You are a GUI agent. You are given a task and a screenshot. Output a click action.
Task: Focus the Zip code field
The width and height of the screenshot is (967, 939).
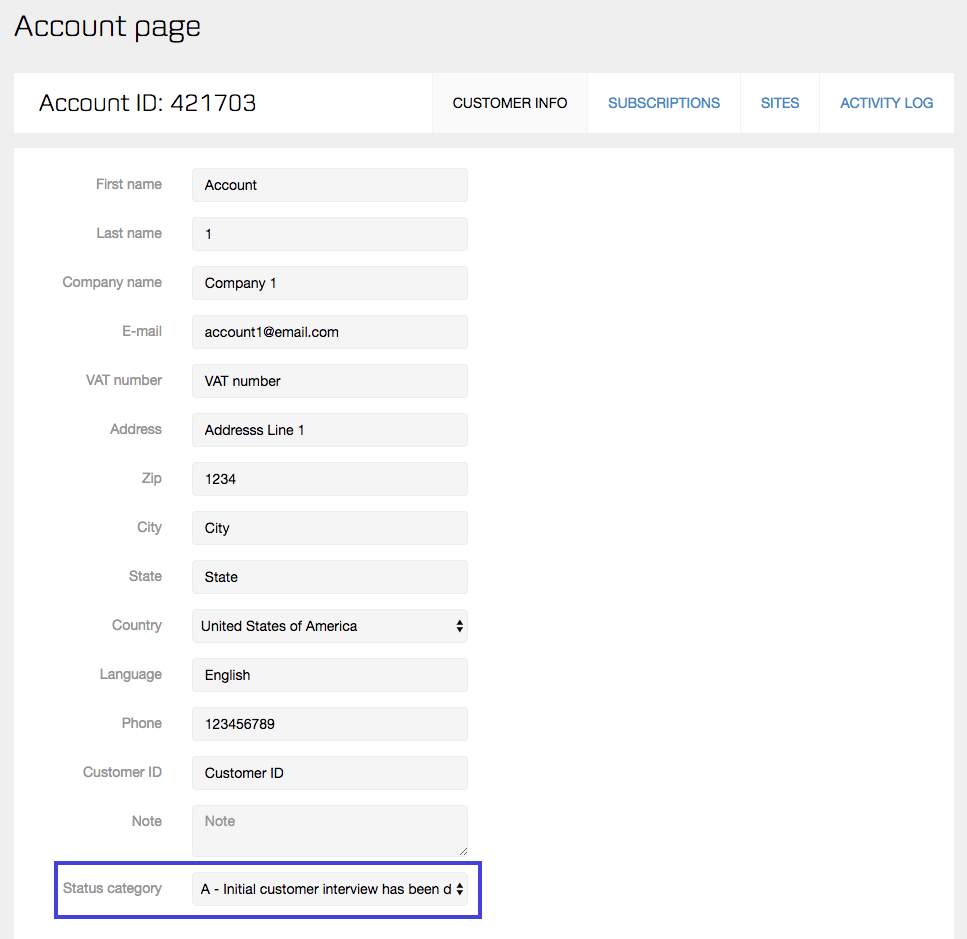(330, 479)
